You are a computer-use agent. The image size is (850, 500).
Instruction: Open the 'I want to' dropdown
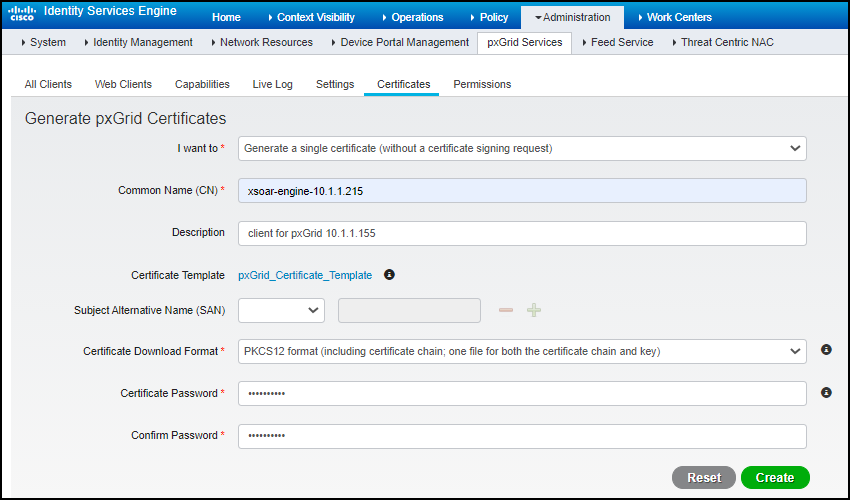(x=522, y=148)
